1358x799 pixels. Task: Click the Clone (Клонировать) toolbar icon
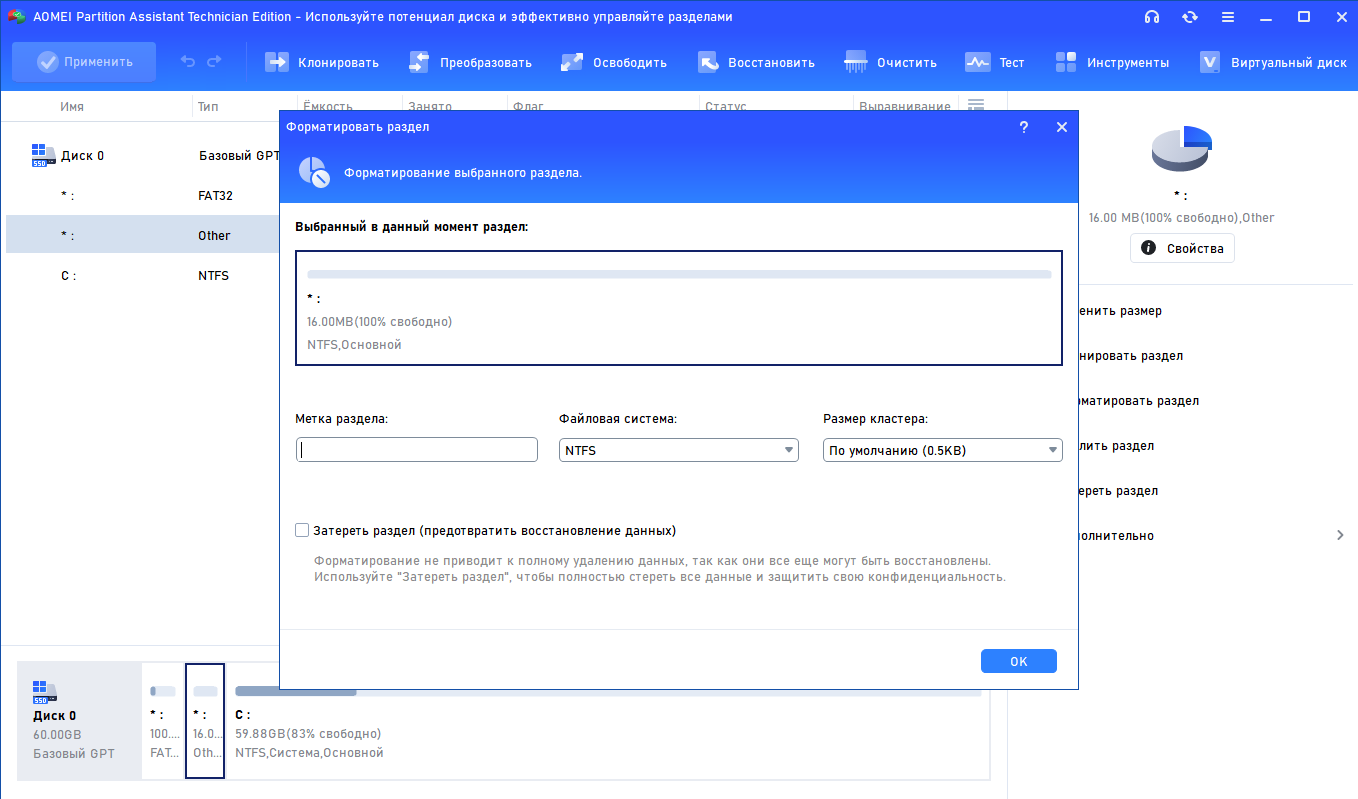click(x=277, y=62)
